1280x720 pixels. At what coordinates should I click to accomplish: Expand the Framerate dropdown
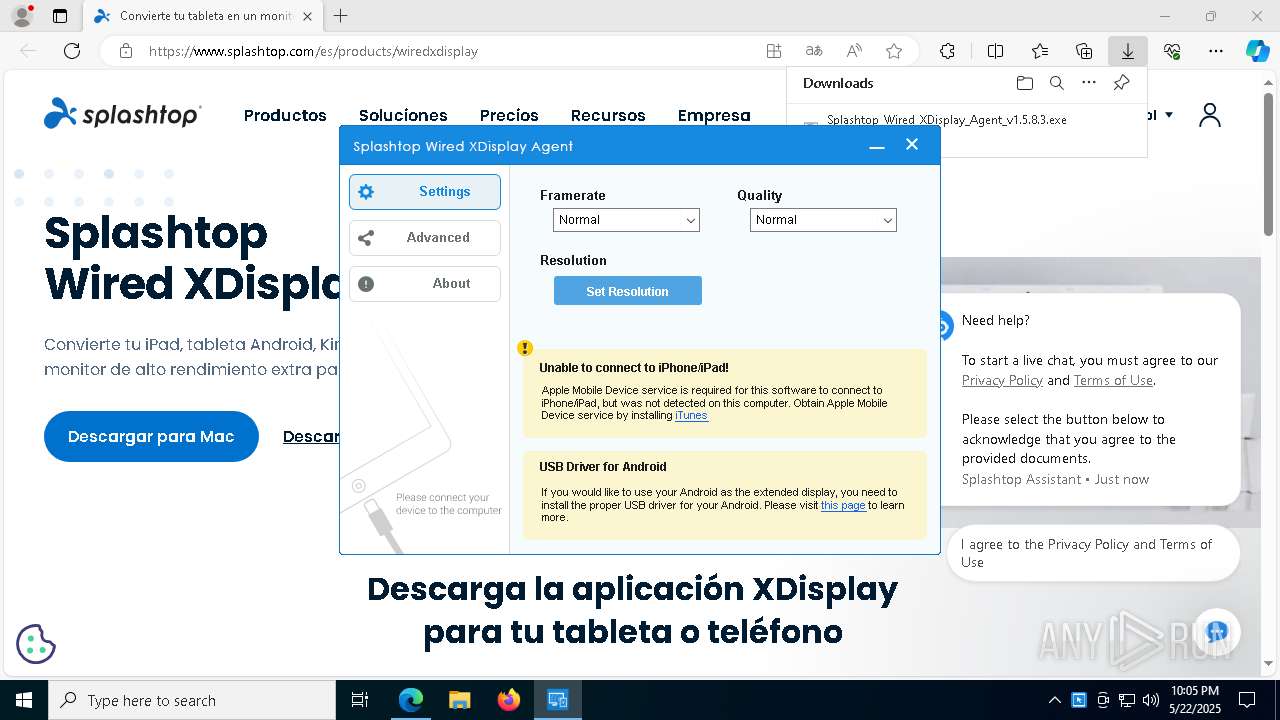point(626,220)
